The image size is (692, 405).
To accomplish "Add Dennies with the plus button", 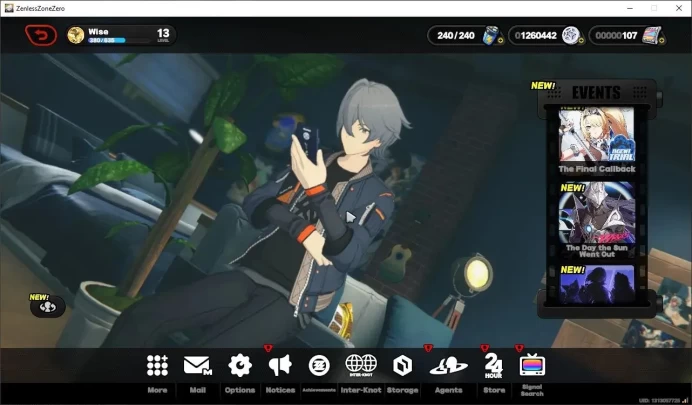I will [x=581, y=41].
